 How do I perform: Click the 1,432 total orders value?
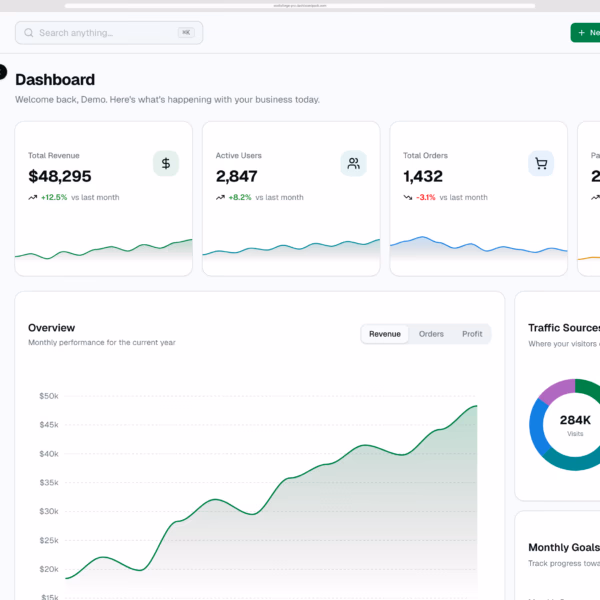[423, 176]
